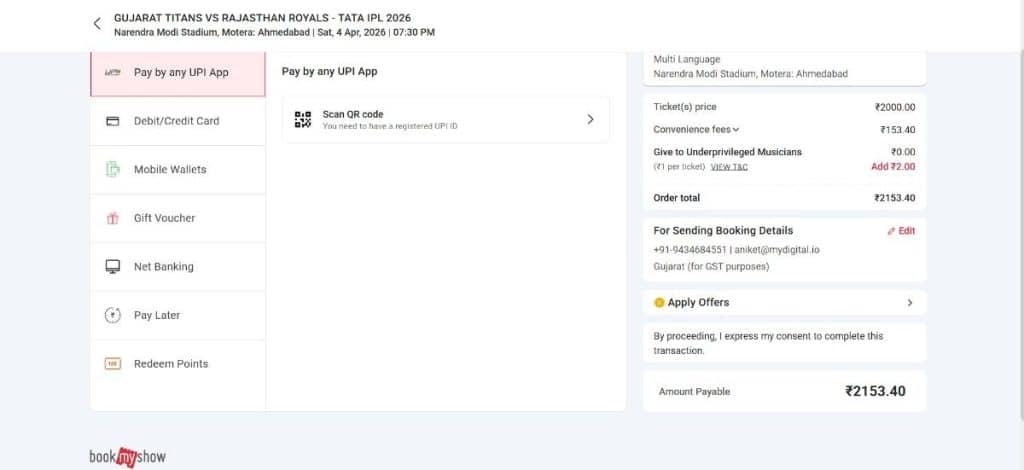This screenshot has width=1024, height=470.
Task: Add ₹2.00 donation to order
Action: pyautogui.click(x=893, y=166)
